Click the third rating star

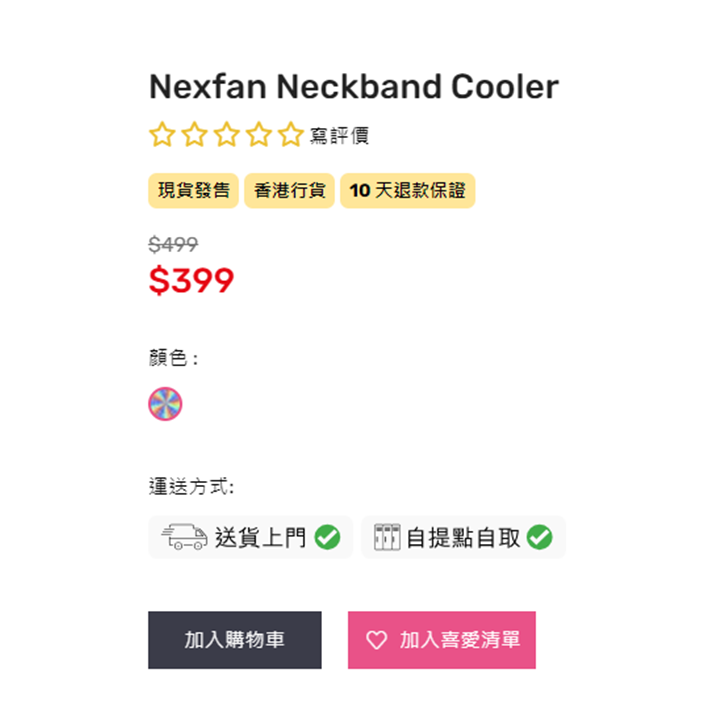click(226, 135)
